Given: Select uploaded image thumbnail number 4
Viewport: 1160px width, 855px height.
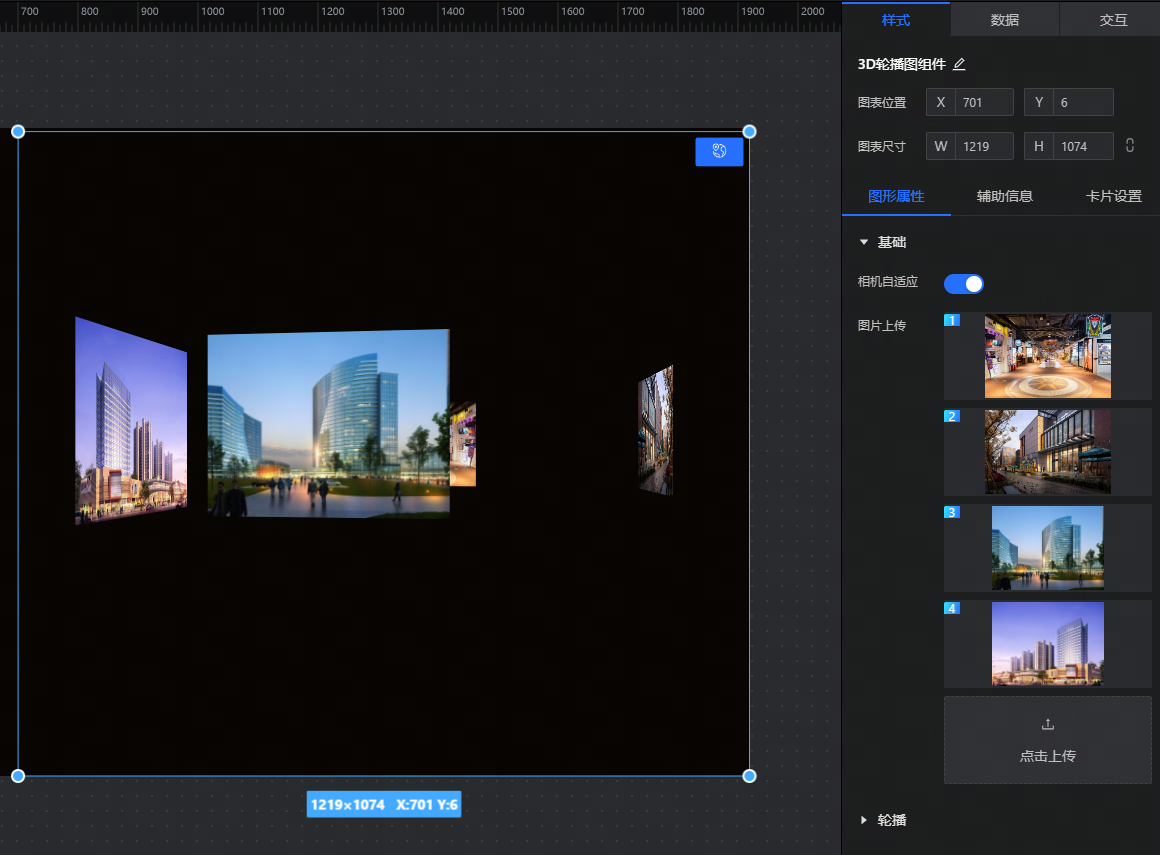Looking at the screenshot, I should [1047, 643].
